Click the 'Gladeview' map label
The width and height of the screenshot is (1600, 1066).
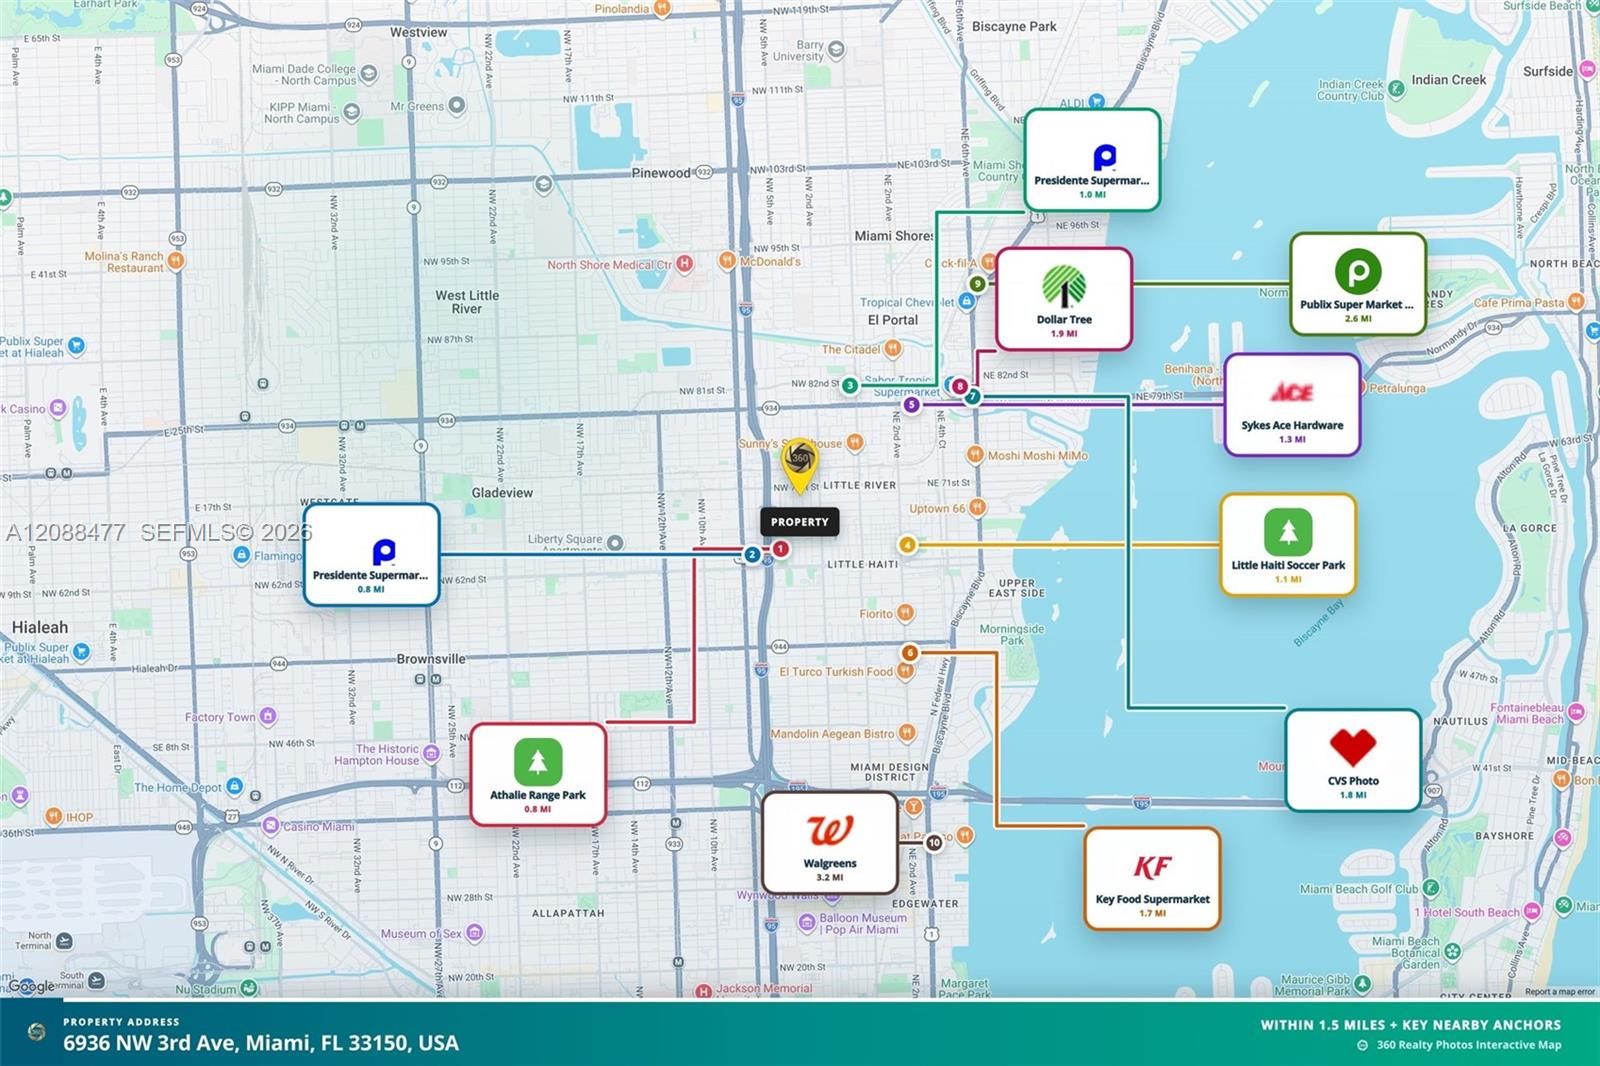[x=502, y=493]
